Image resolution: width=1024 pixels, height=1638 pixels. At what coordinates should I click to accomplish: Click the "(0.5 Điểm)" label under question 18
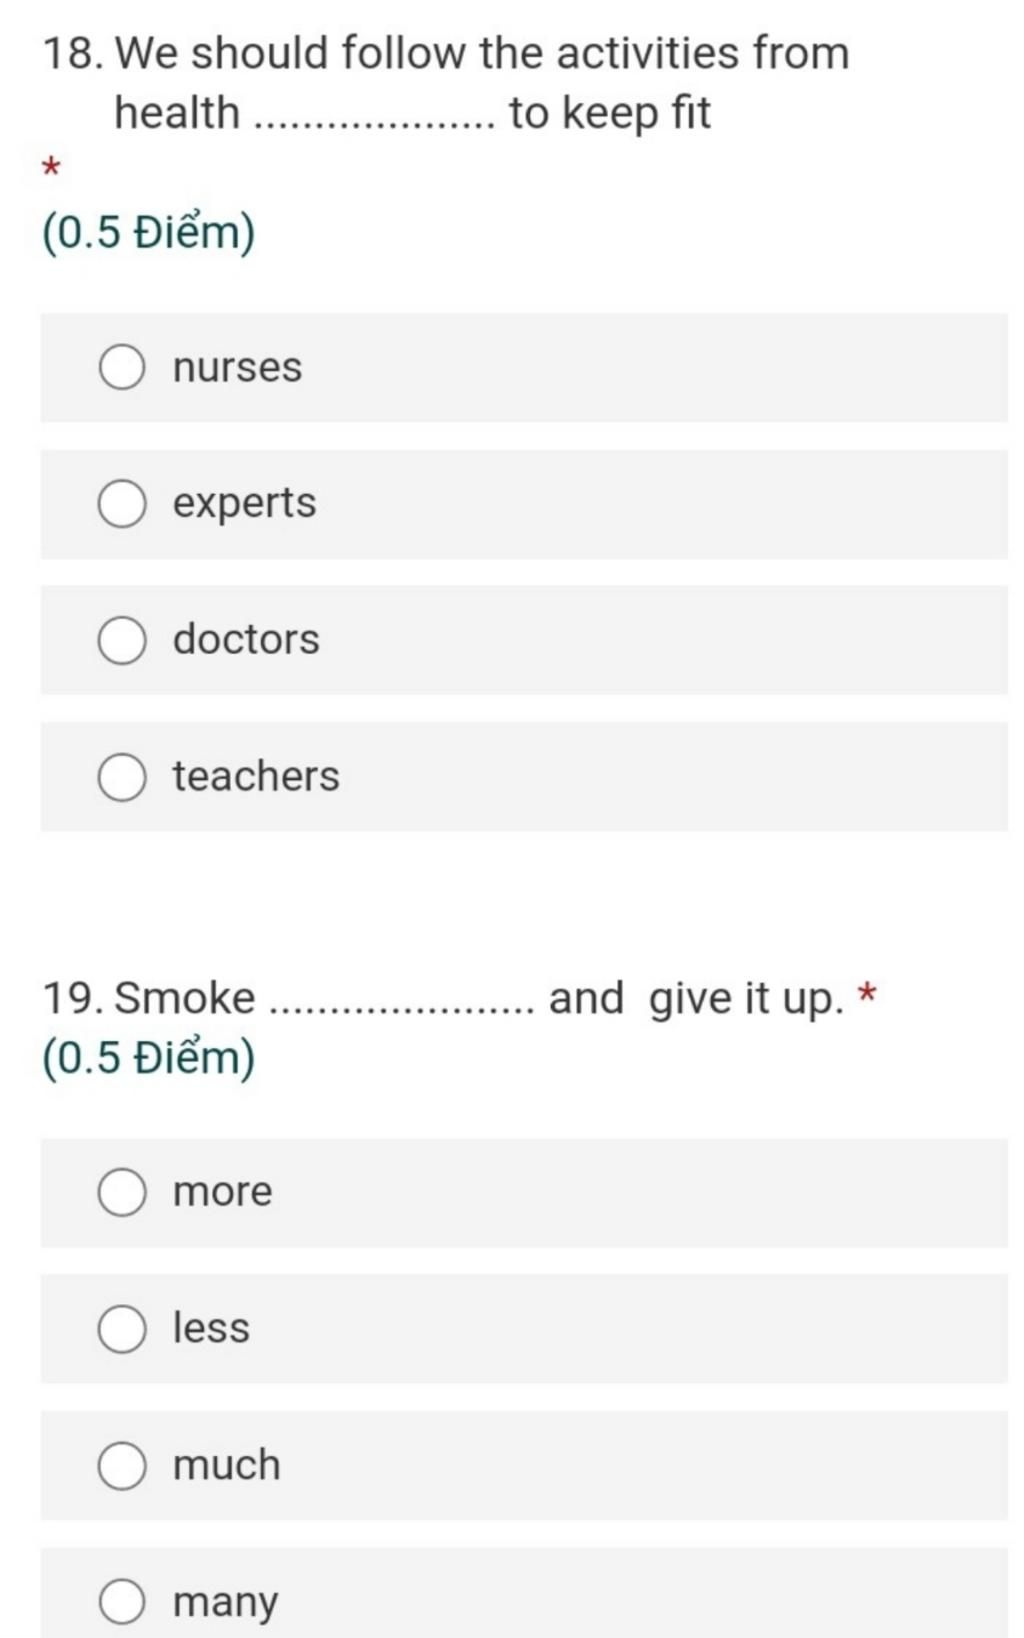click(149, 233)
